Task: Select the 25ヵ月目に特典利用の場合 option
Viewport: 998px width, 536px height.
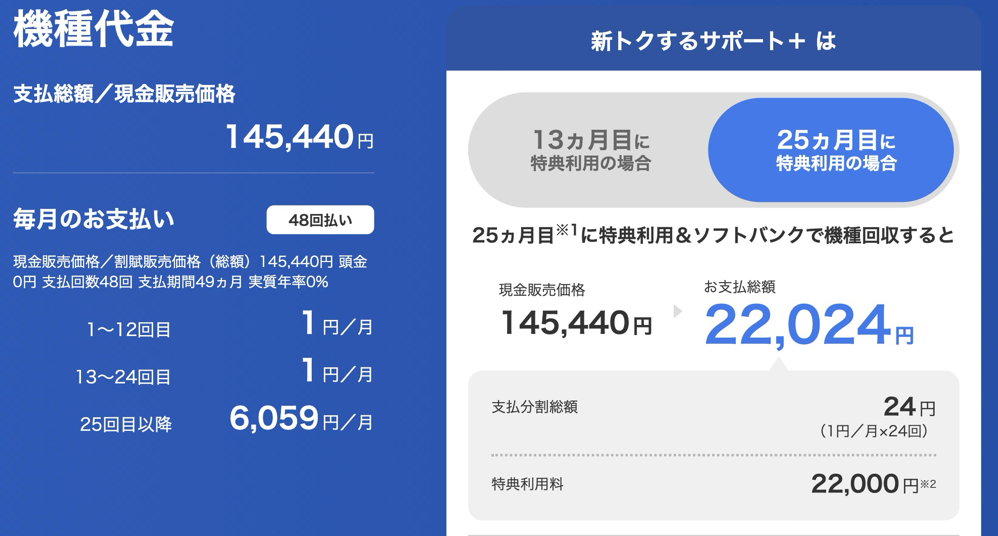Action: (x=835, y=151)
